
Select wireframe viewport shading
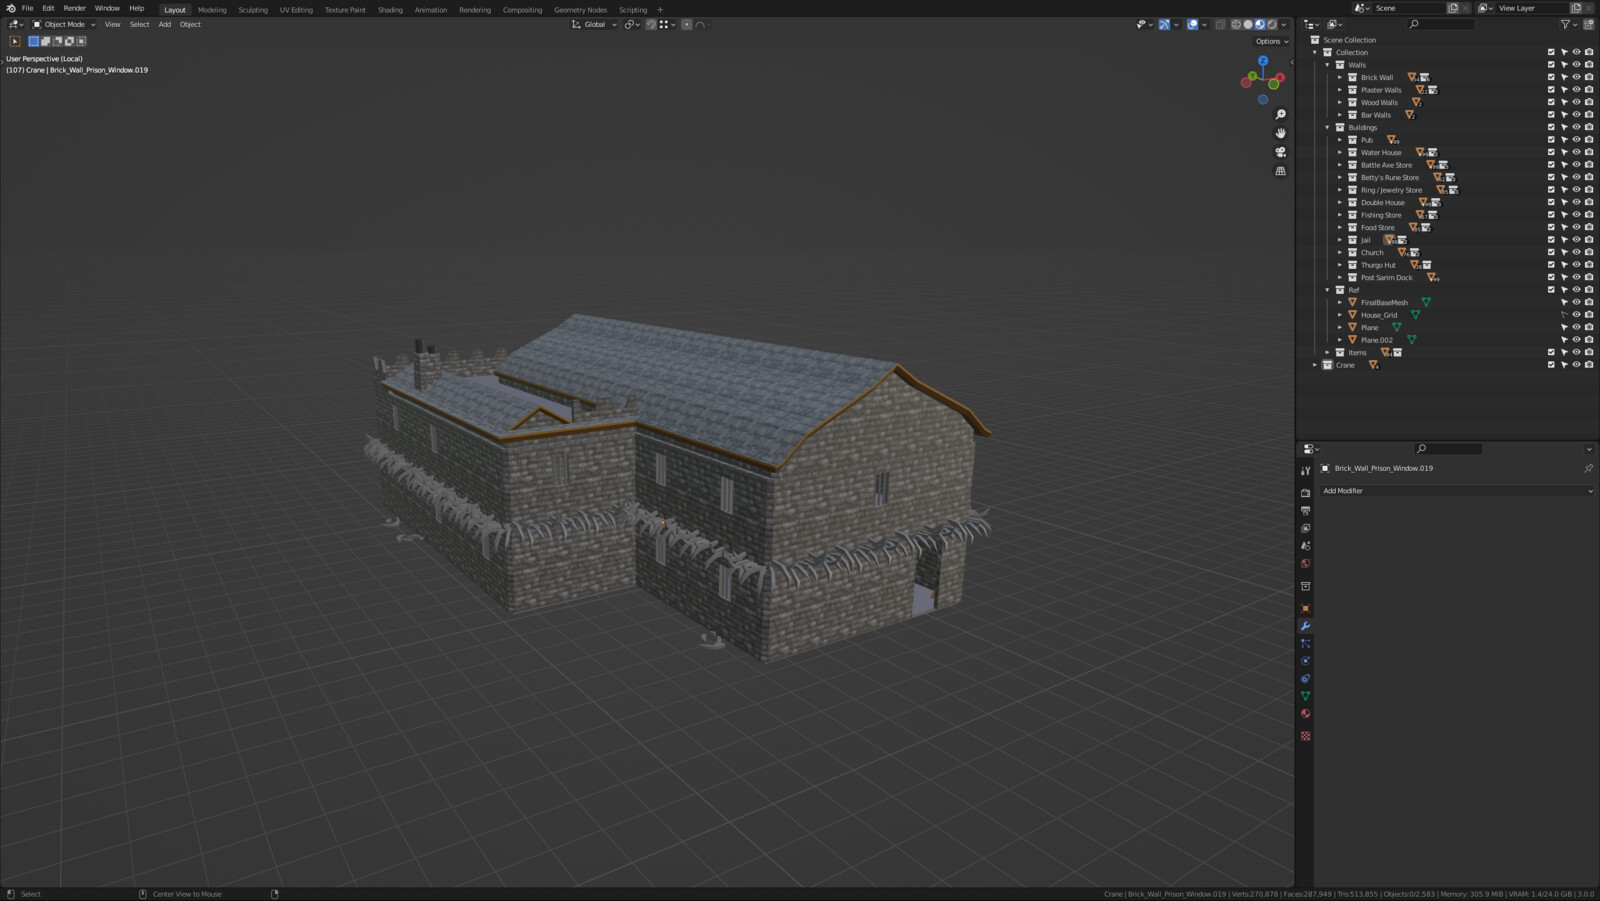point(1236,25)
